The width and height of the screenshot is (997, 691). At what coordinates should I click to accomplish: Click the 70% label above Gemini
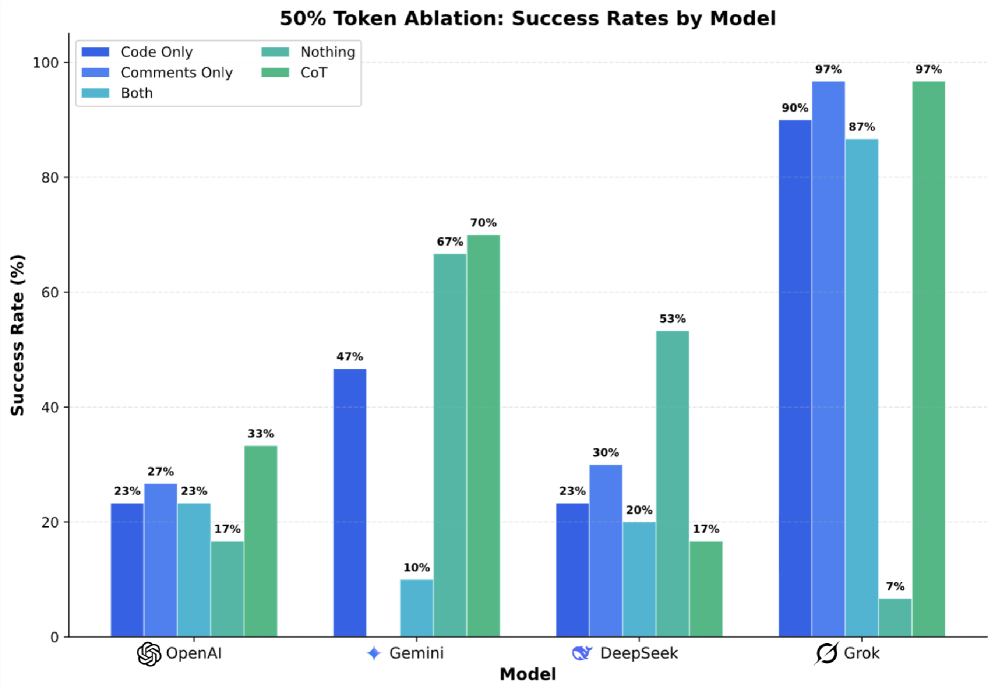(x=483, y=223)
